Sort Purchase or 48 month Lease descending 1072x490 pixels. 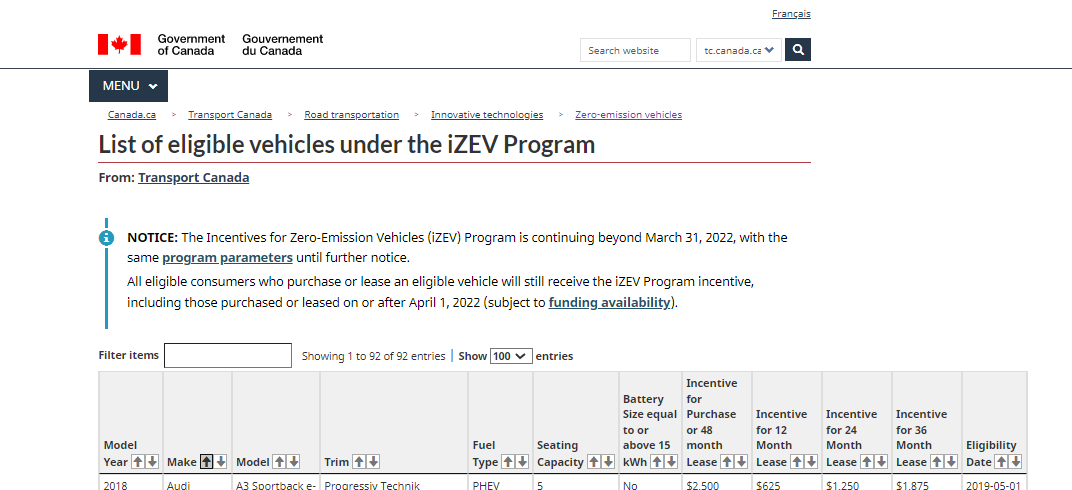pos(741,462)
